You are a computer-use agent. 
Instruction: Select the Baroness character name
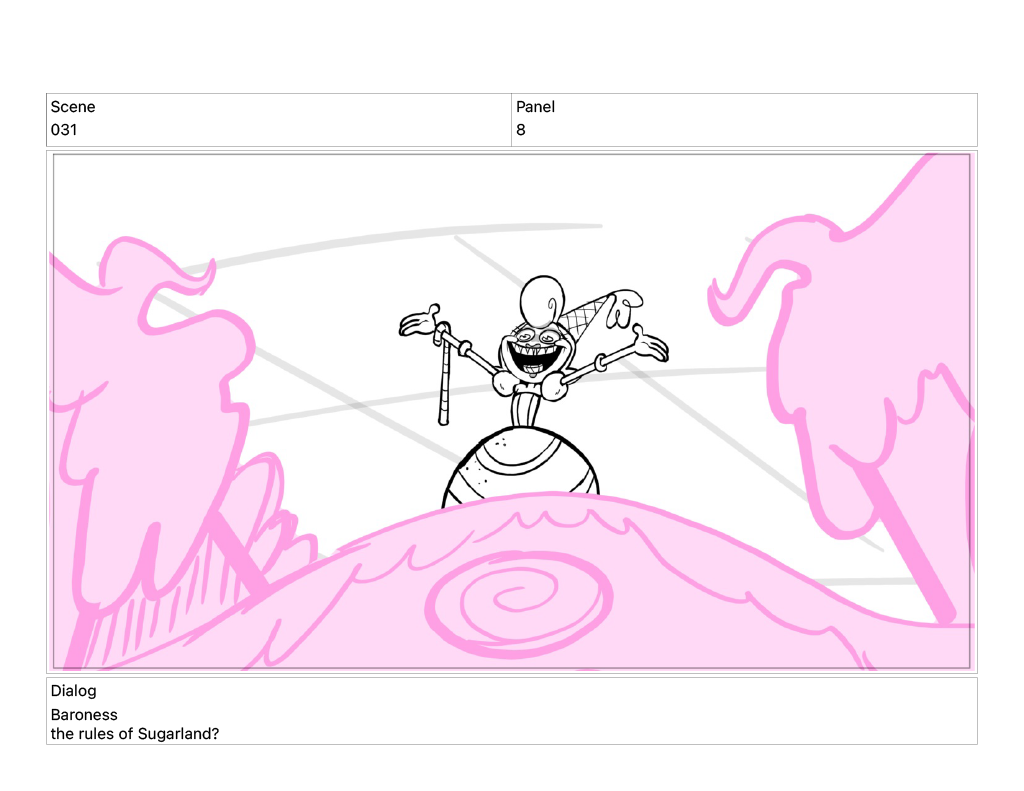point(84,715)
